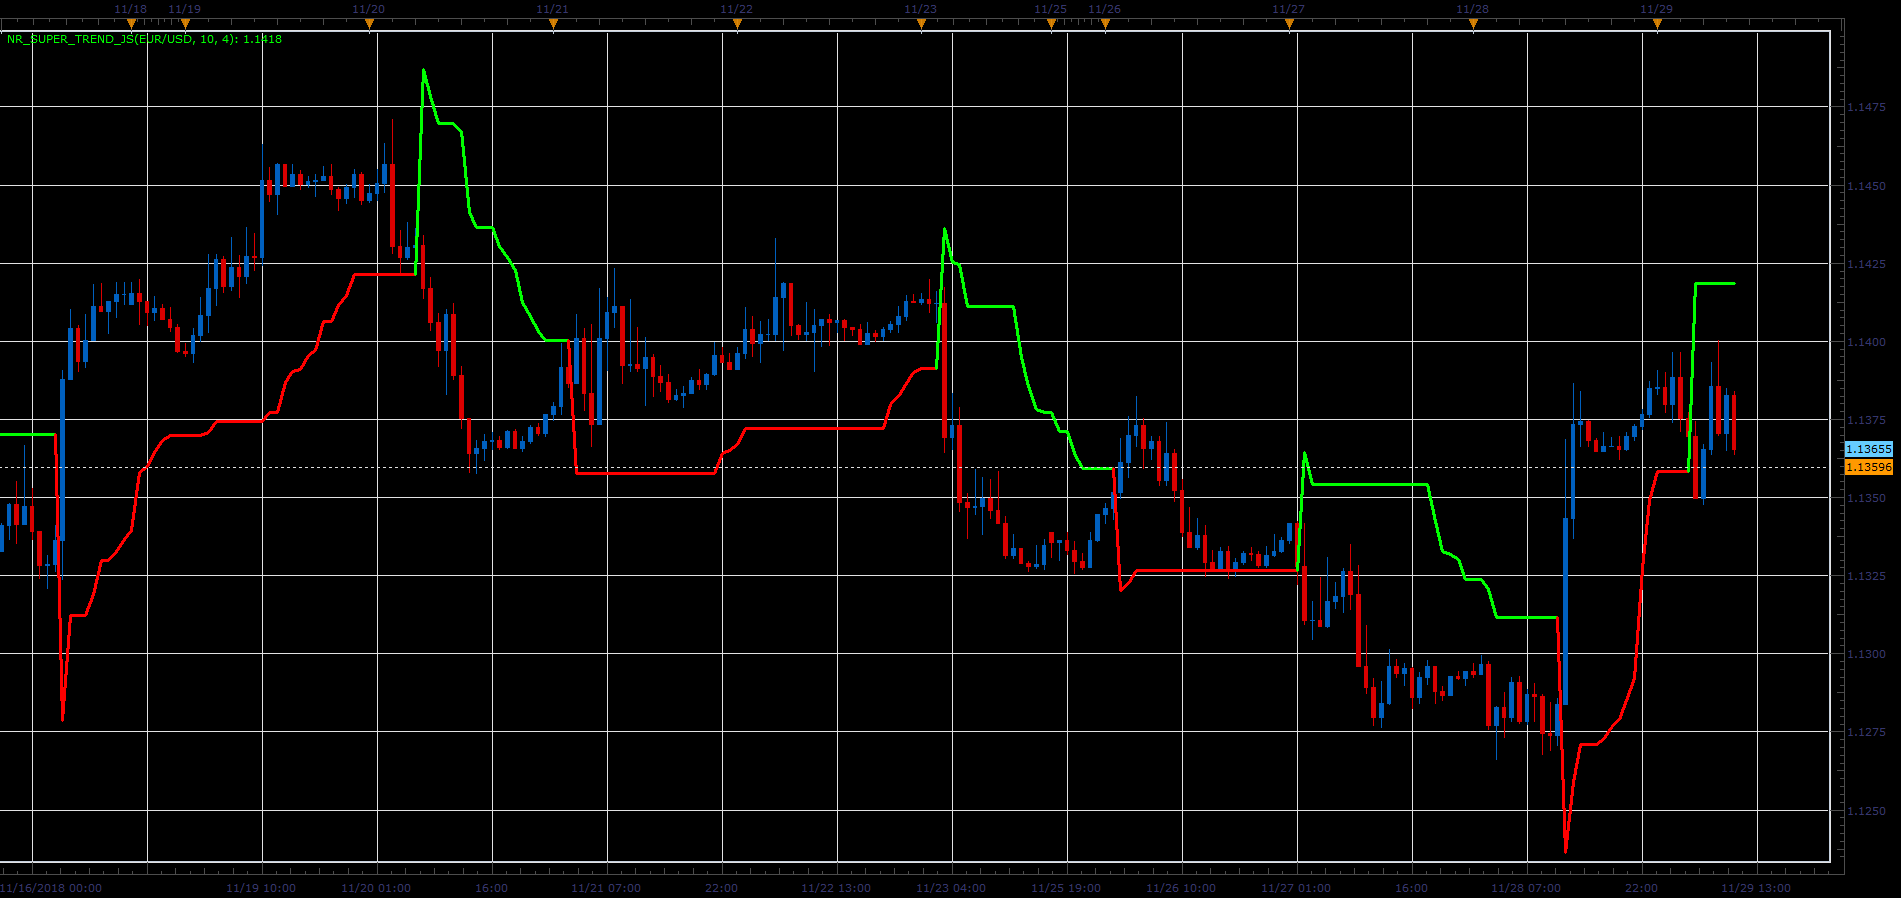Click the 11/20 01:00 time axis label
The image size is (1901, 898).
(x=376, y=888)
